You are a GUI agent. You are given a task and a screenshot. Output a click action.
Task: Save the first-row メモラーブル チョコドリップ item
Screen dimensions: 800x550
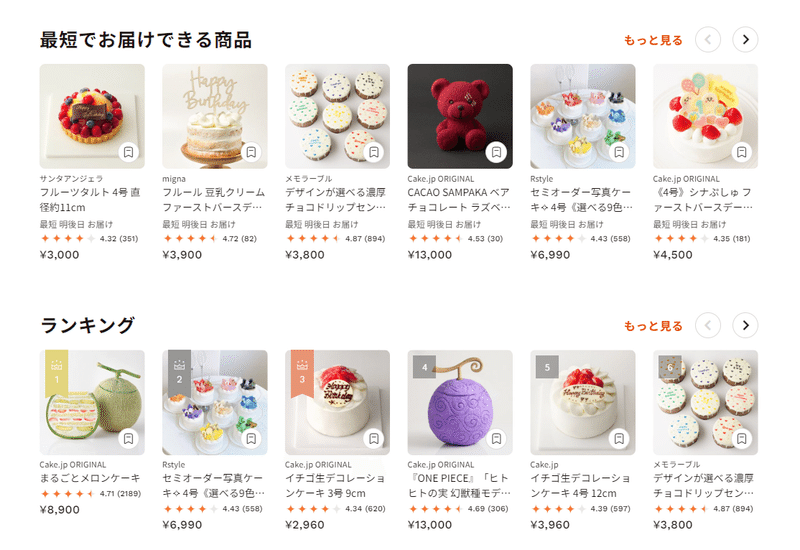(x=374, y=152)
